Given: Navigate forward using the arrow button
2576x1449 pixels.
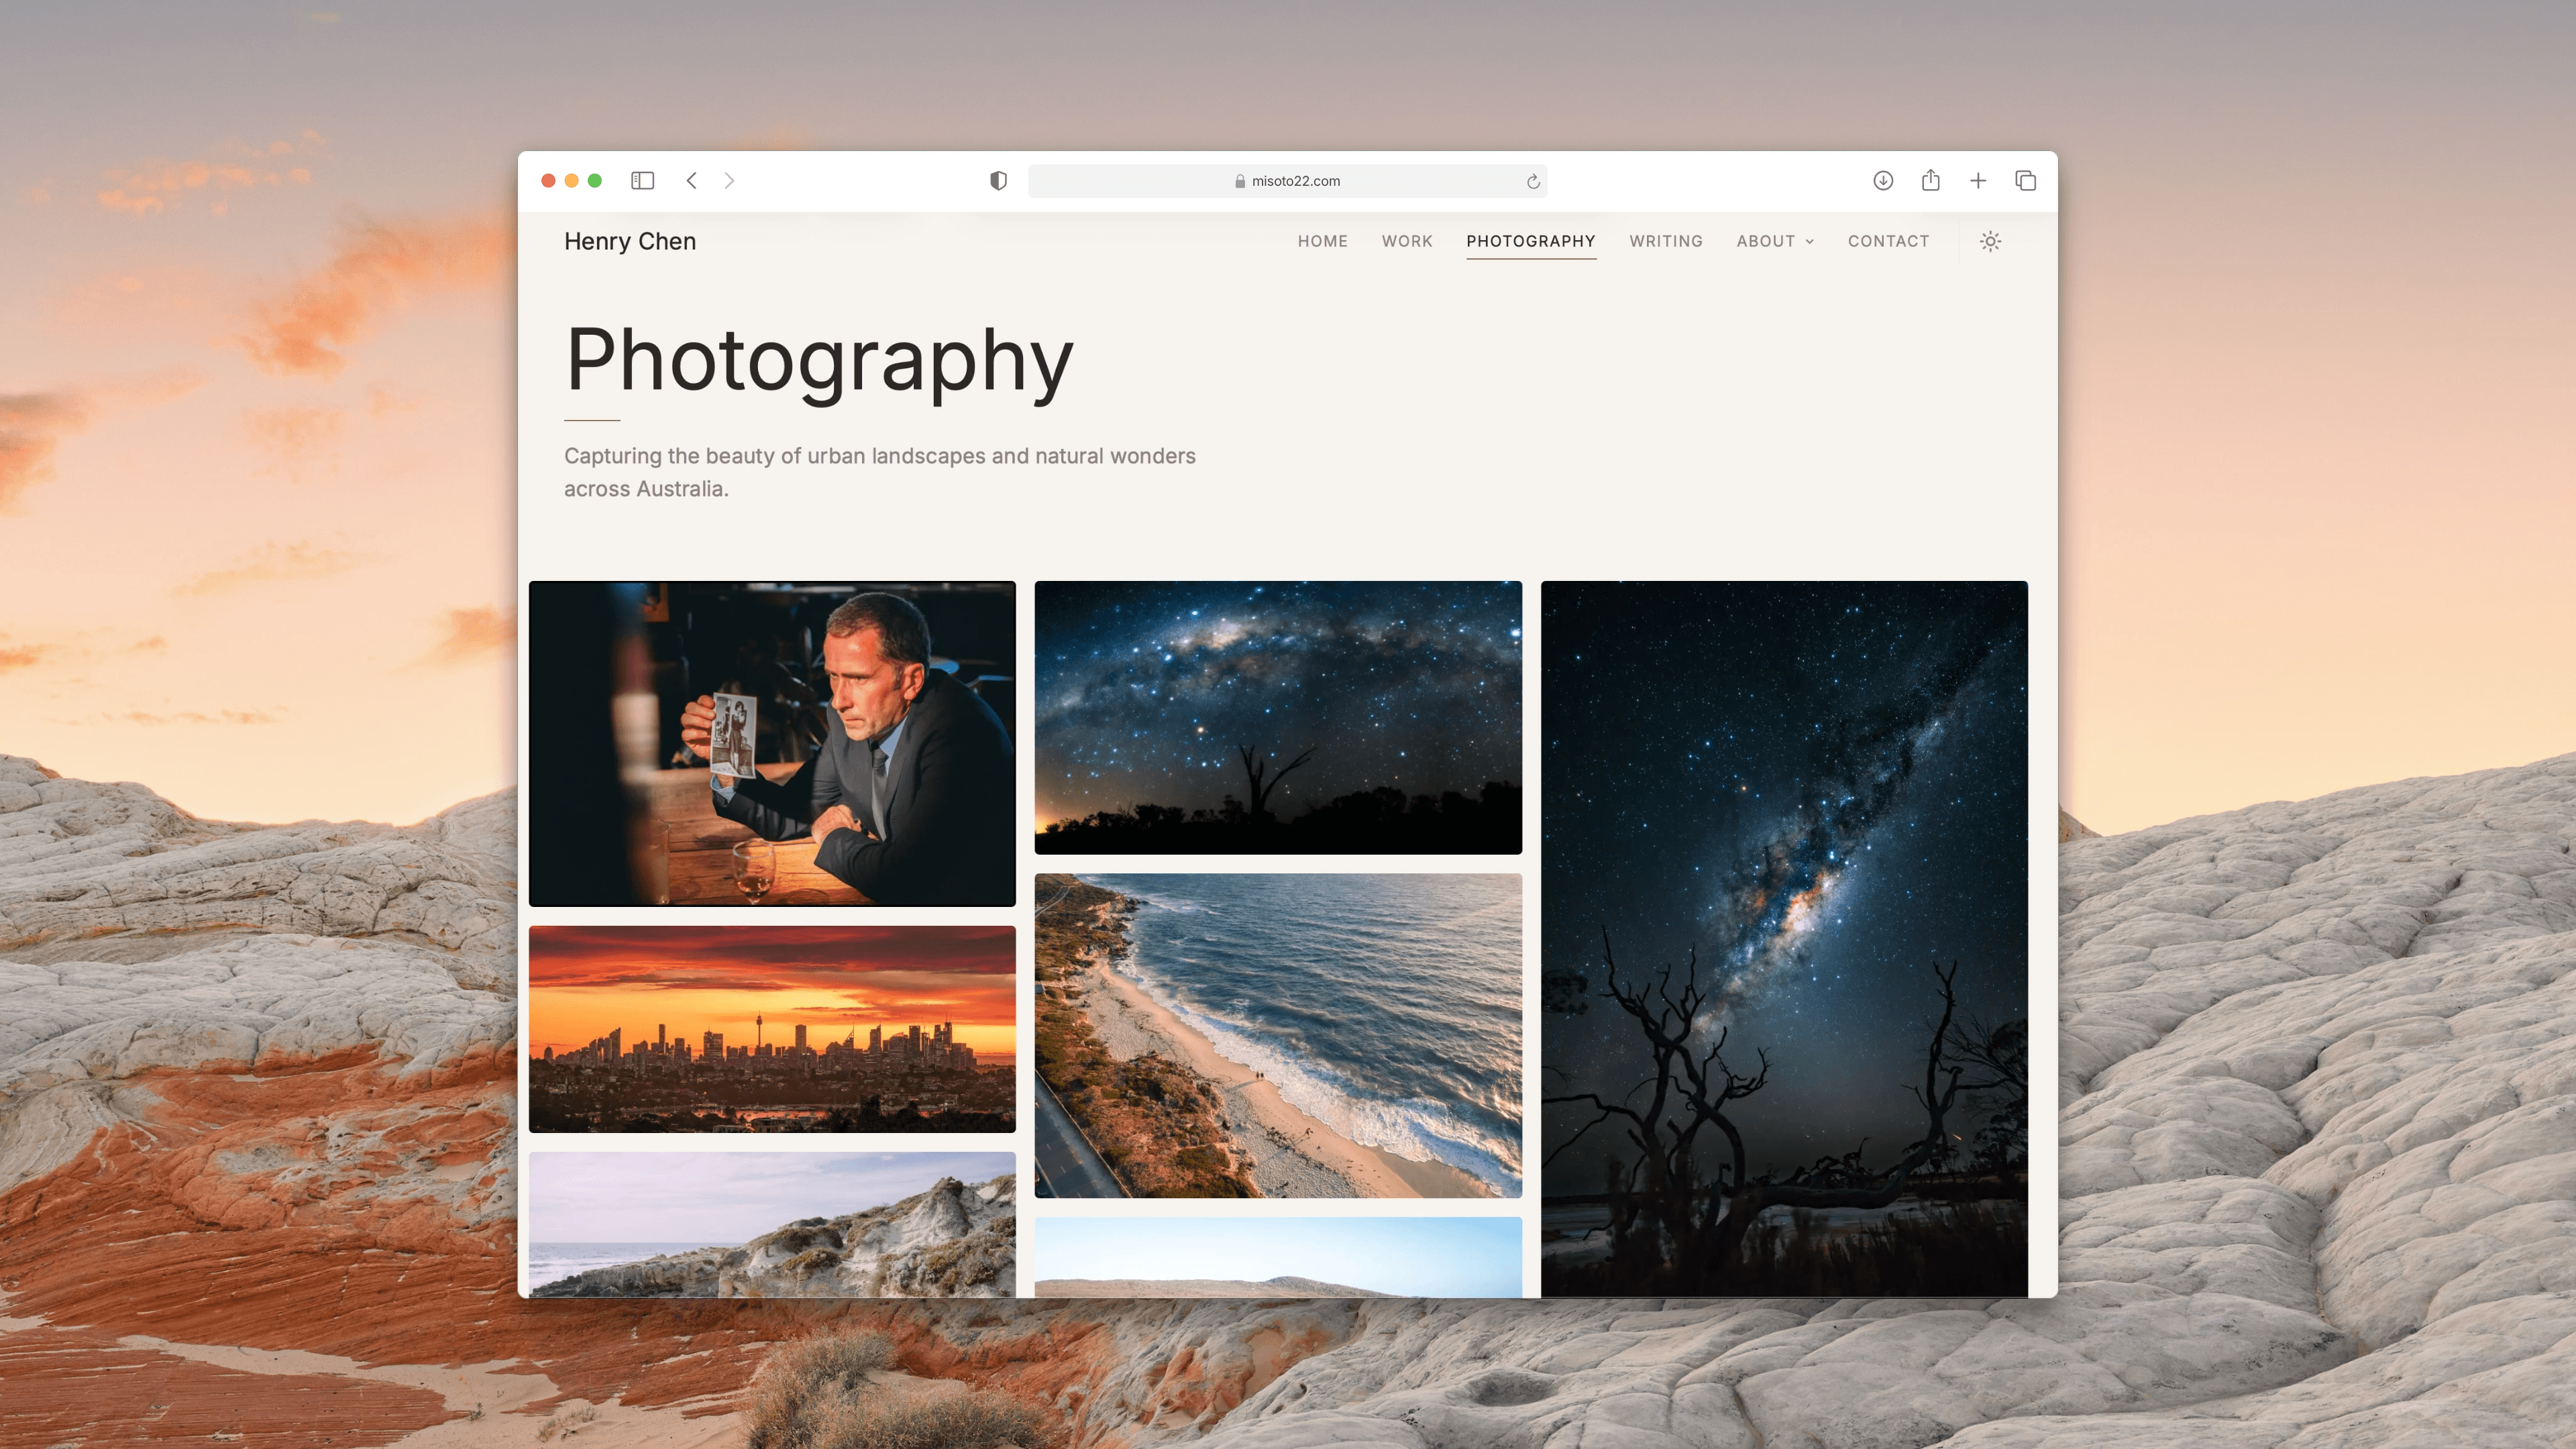Looking at the screenshot, I should coord(729,181).
